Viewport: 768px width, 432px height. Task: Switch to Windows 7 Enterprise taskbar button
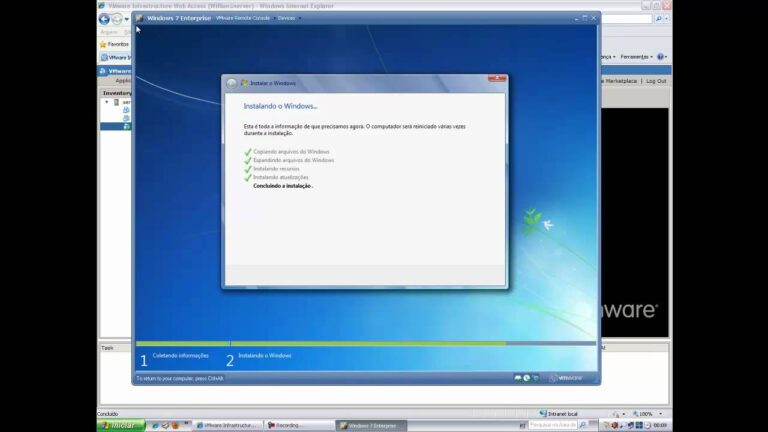[371, 426]
